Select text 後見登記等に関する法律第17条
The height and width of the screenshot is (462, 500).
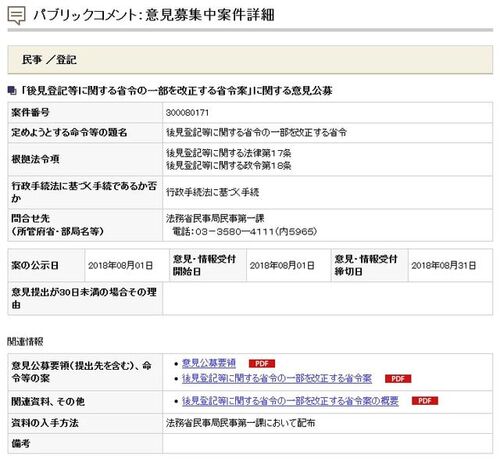coord(229,153)
